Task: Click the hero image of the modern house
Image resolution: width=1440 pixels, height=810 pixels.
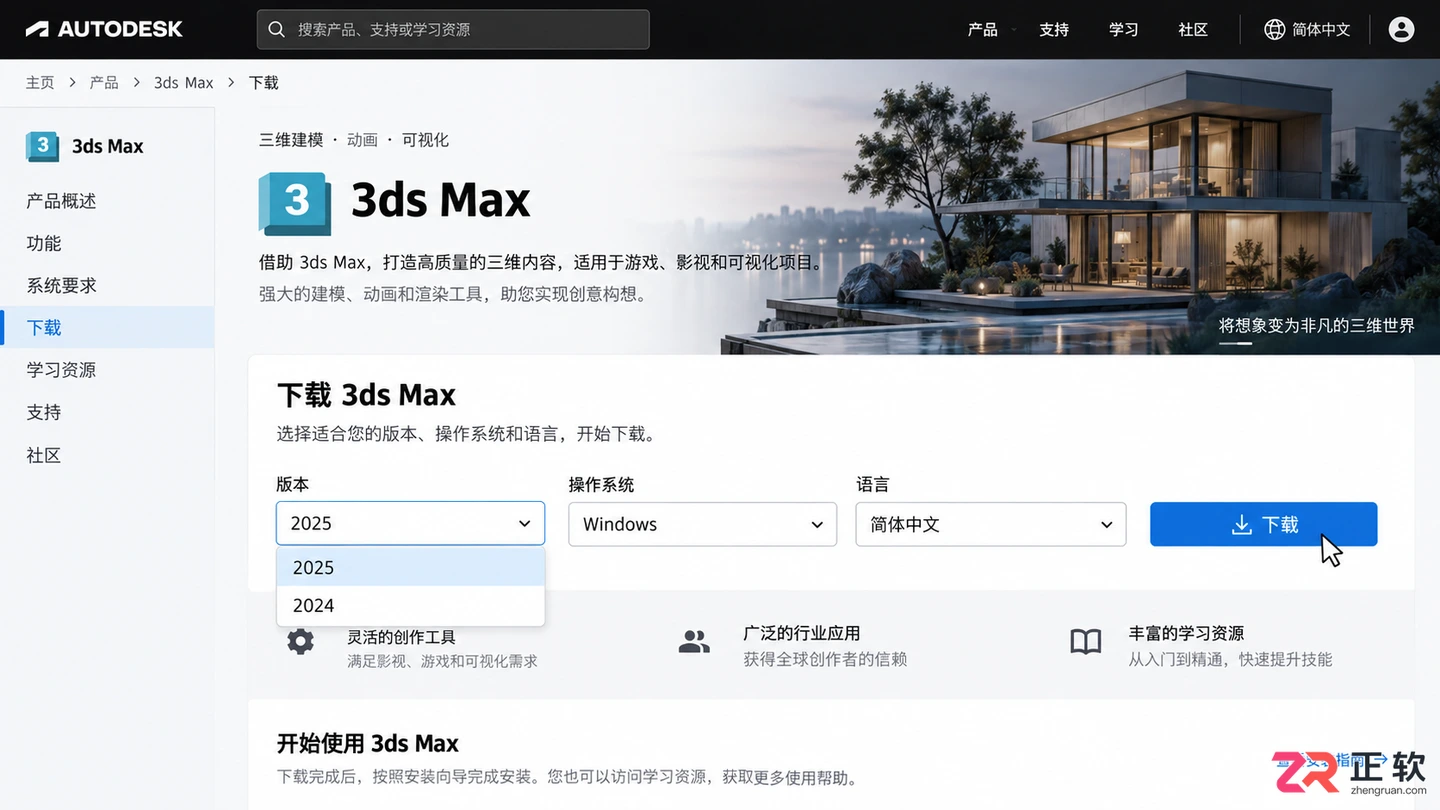Action: click(1080, 207)
